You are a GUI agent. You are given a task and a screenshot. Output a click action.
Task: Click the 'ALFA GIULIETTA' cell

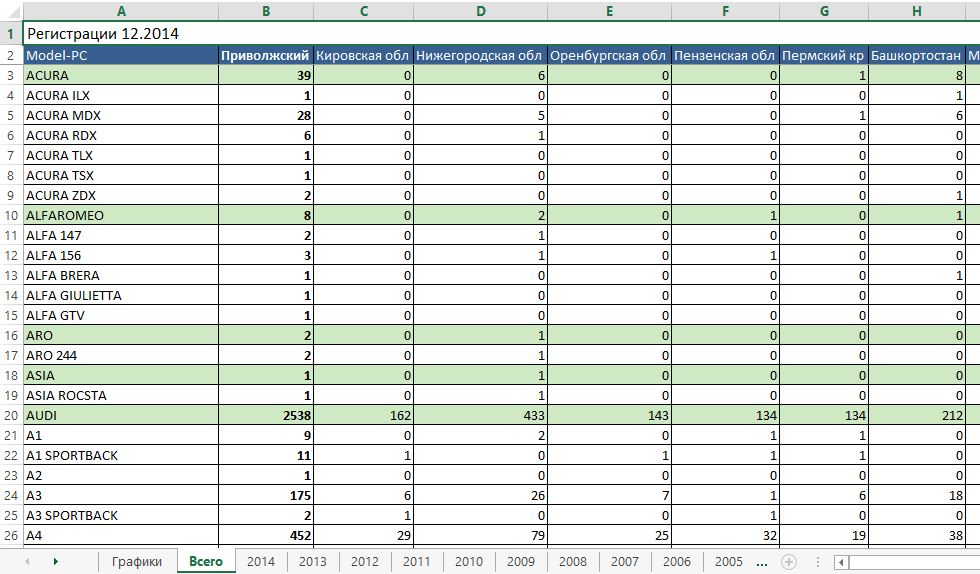[121, 295]
